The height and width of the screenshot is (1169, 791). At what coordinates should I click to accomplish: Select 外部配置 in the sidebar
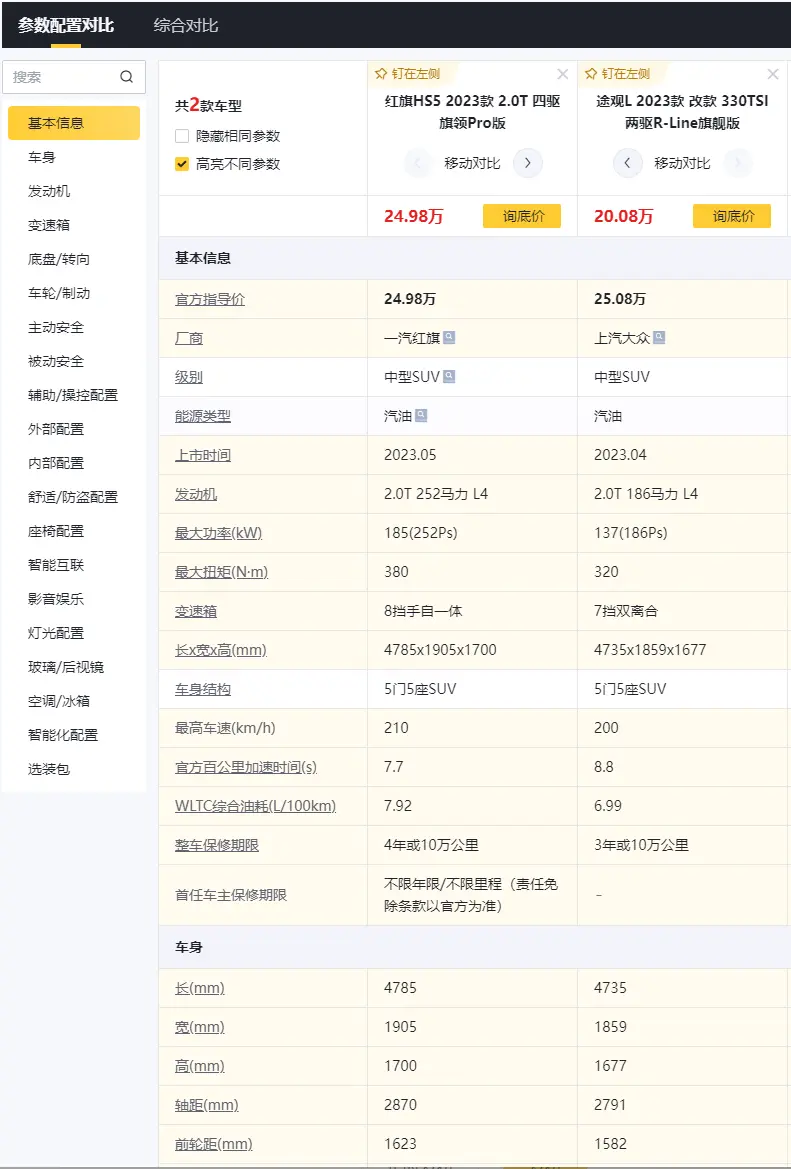[x=56, y=429]
